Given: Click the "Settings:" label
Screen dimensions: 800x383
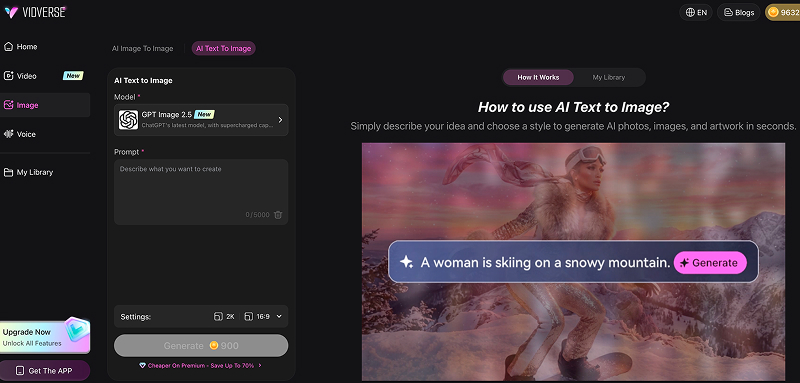Looking at the screenshot, I should [x=136, y=317].
